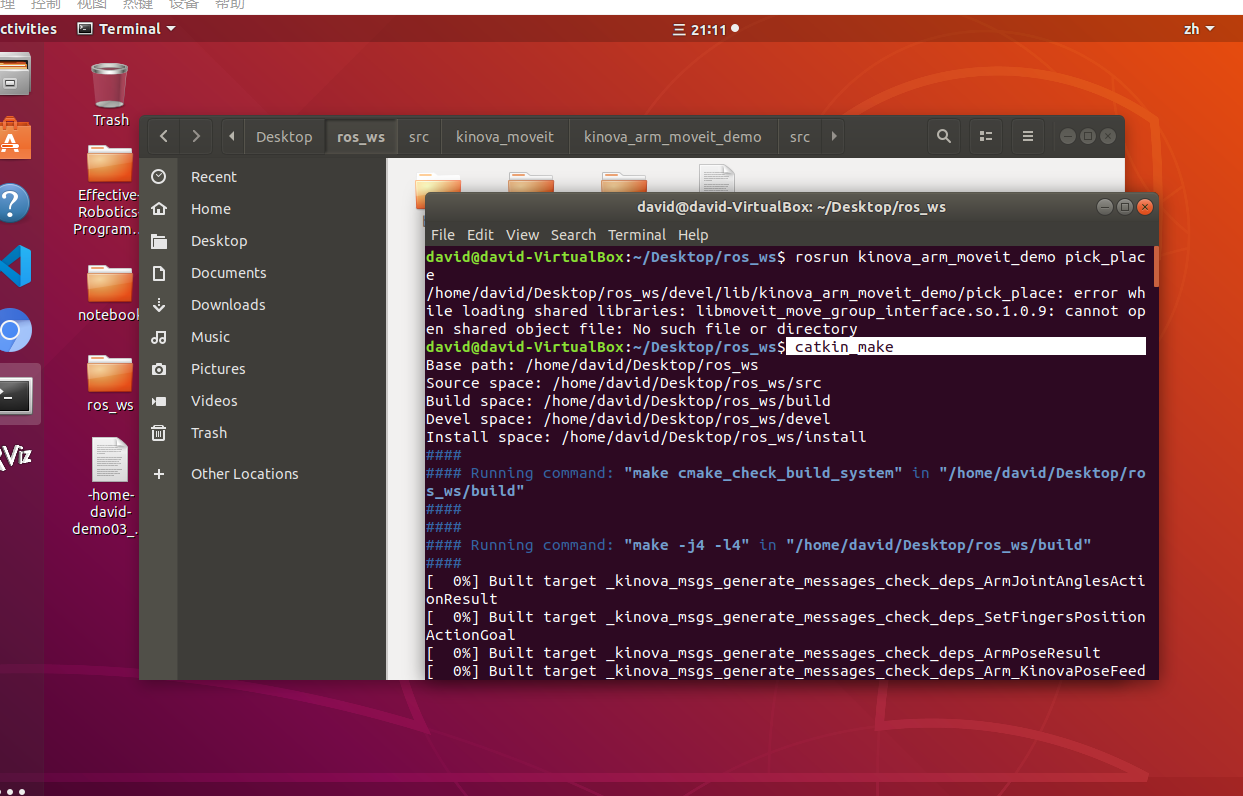Open the Search menu in the terminal
This screenshot has height=796, width=1243.
pyautogui.click(x=573, y=234)
